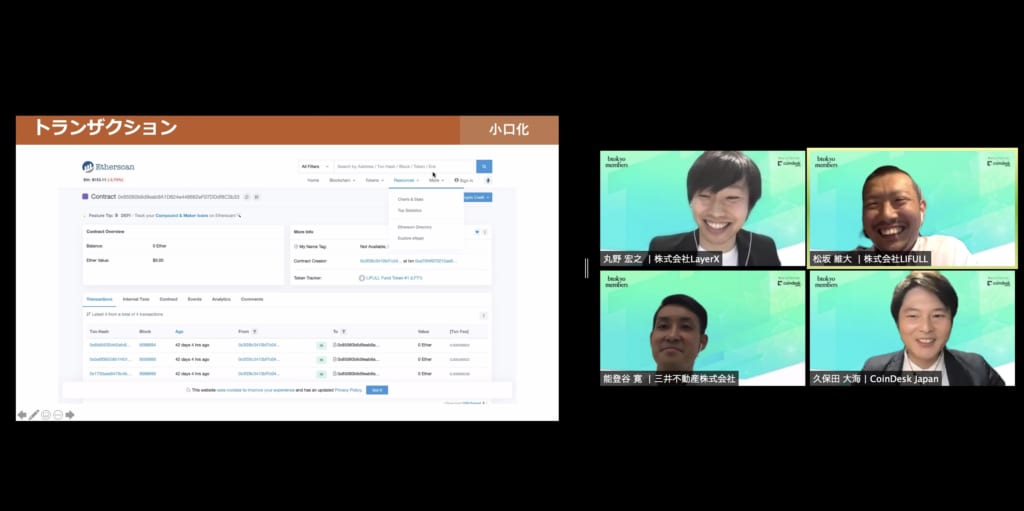The image size is (1024, 511).
Task: Select the 丸野 宏之 LayerX video tile
Action: point(703,208)
